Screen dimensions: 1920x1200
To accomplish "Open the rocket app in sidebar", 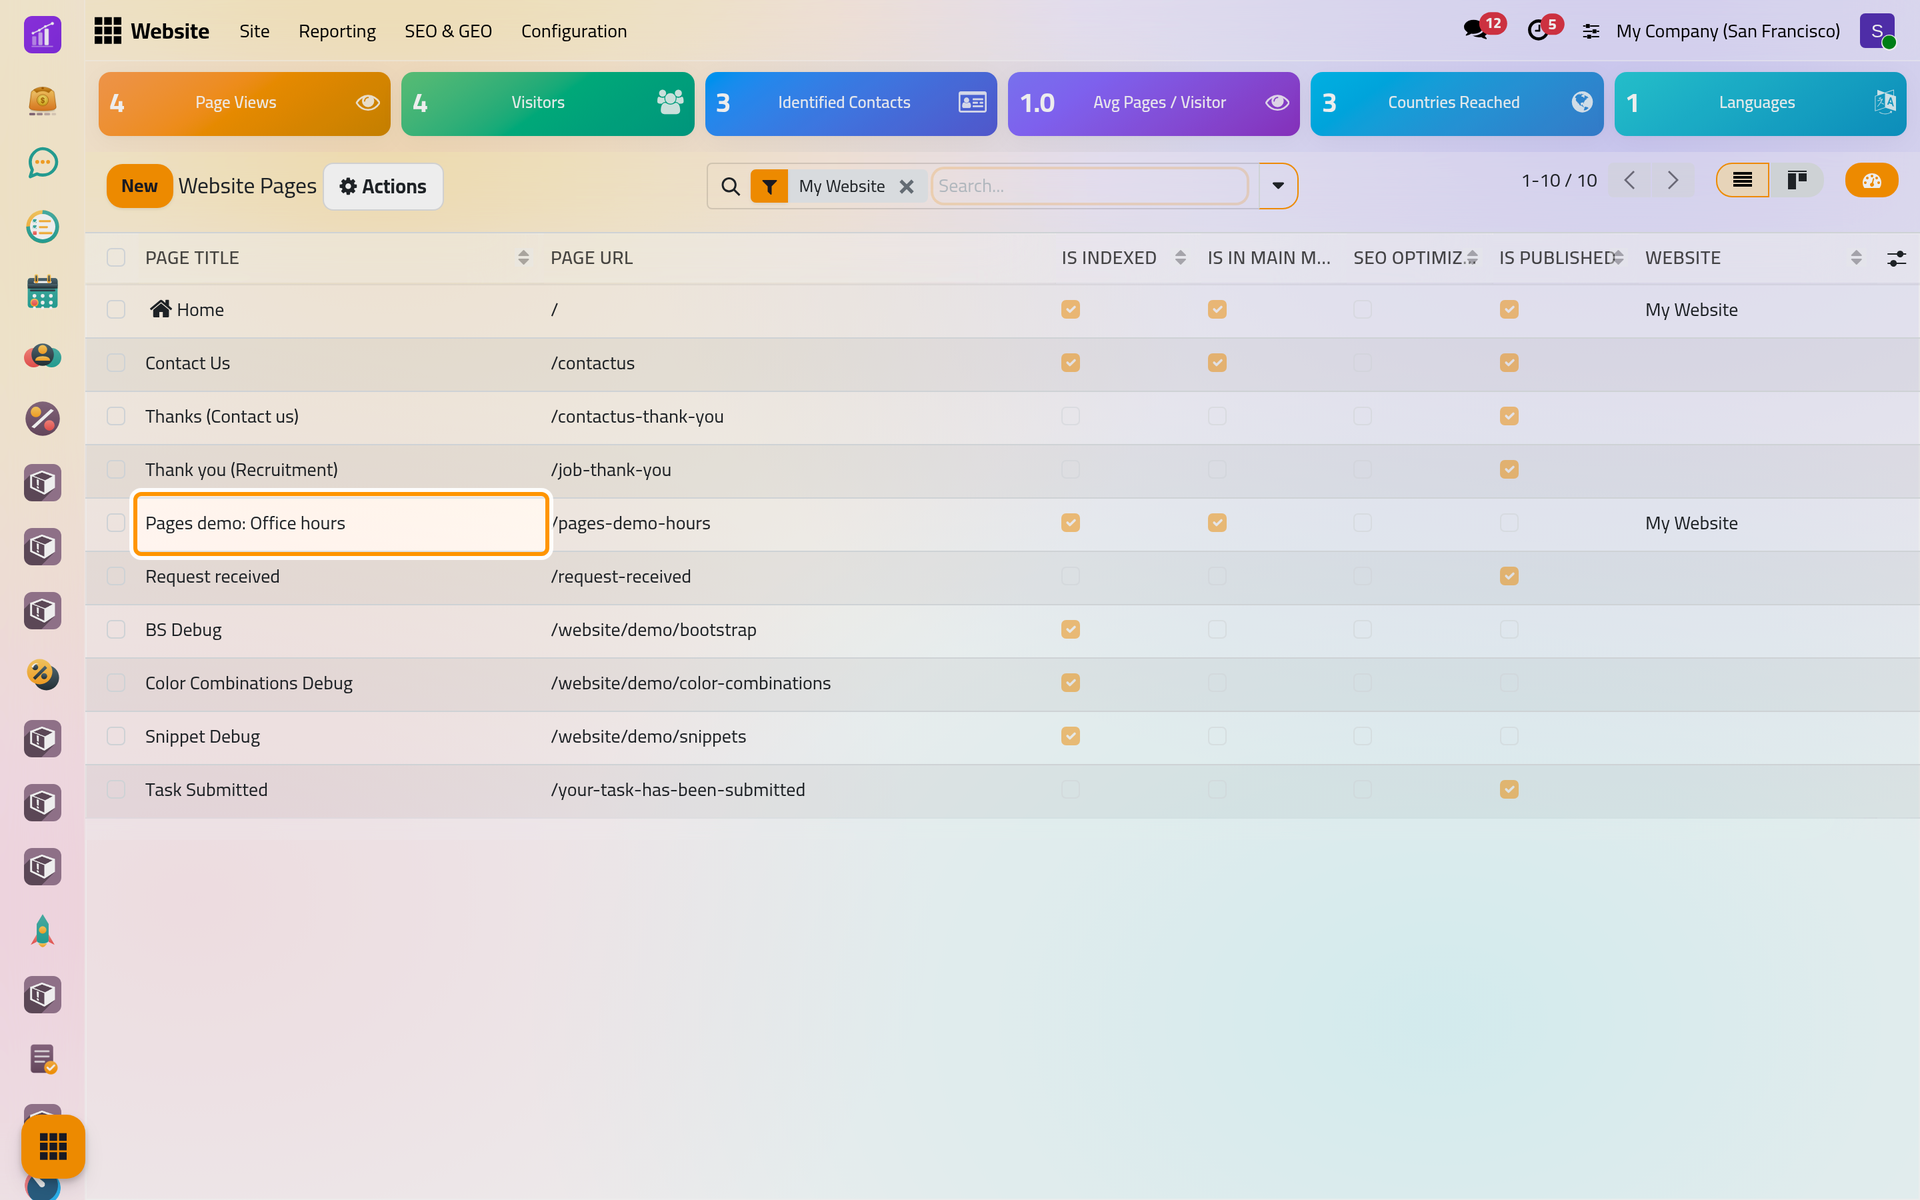I will (42, 931).
